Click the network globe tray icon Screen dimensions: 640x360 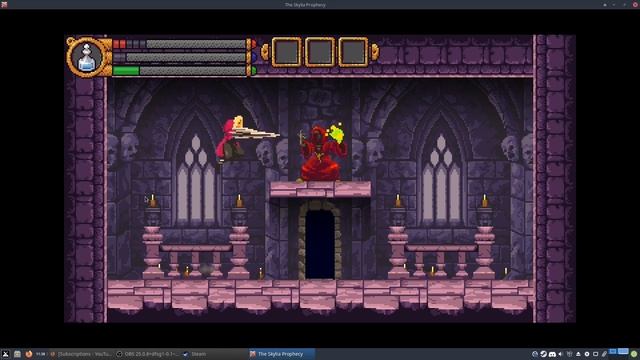(x=535, y=354)
